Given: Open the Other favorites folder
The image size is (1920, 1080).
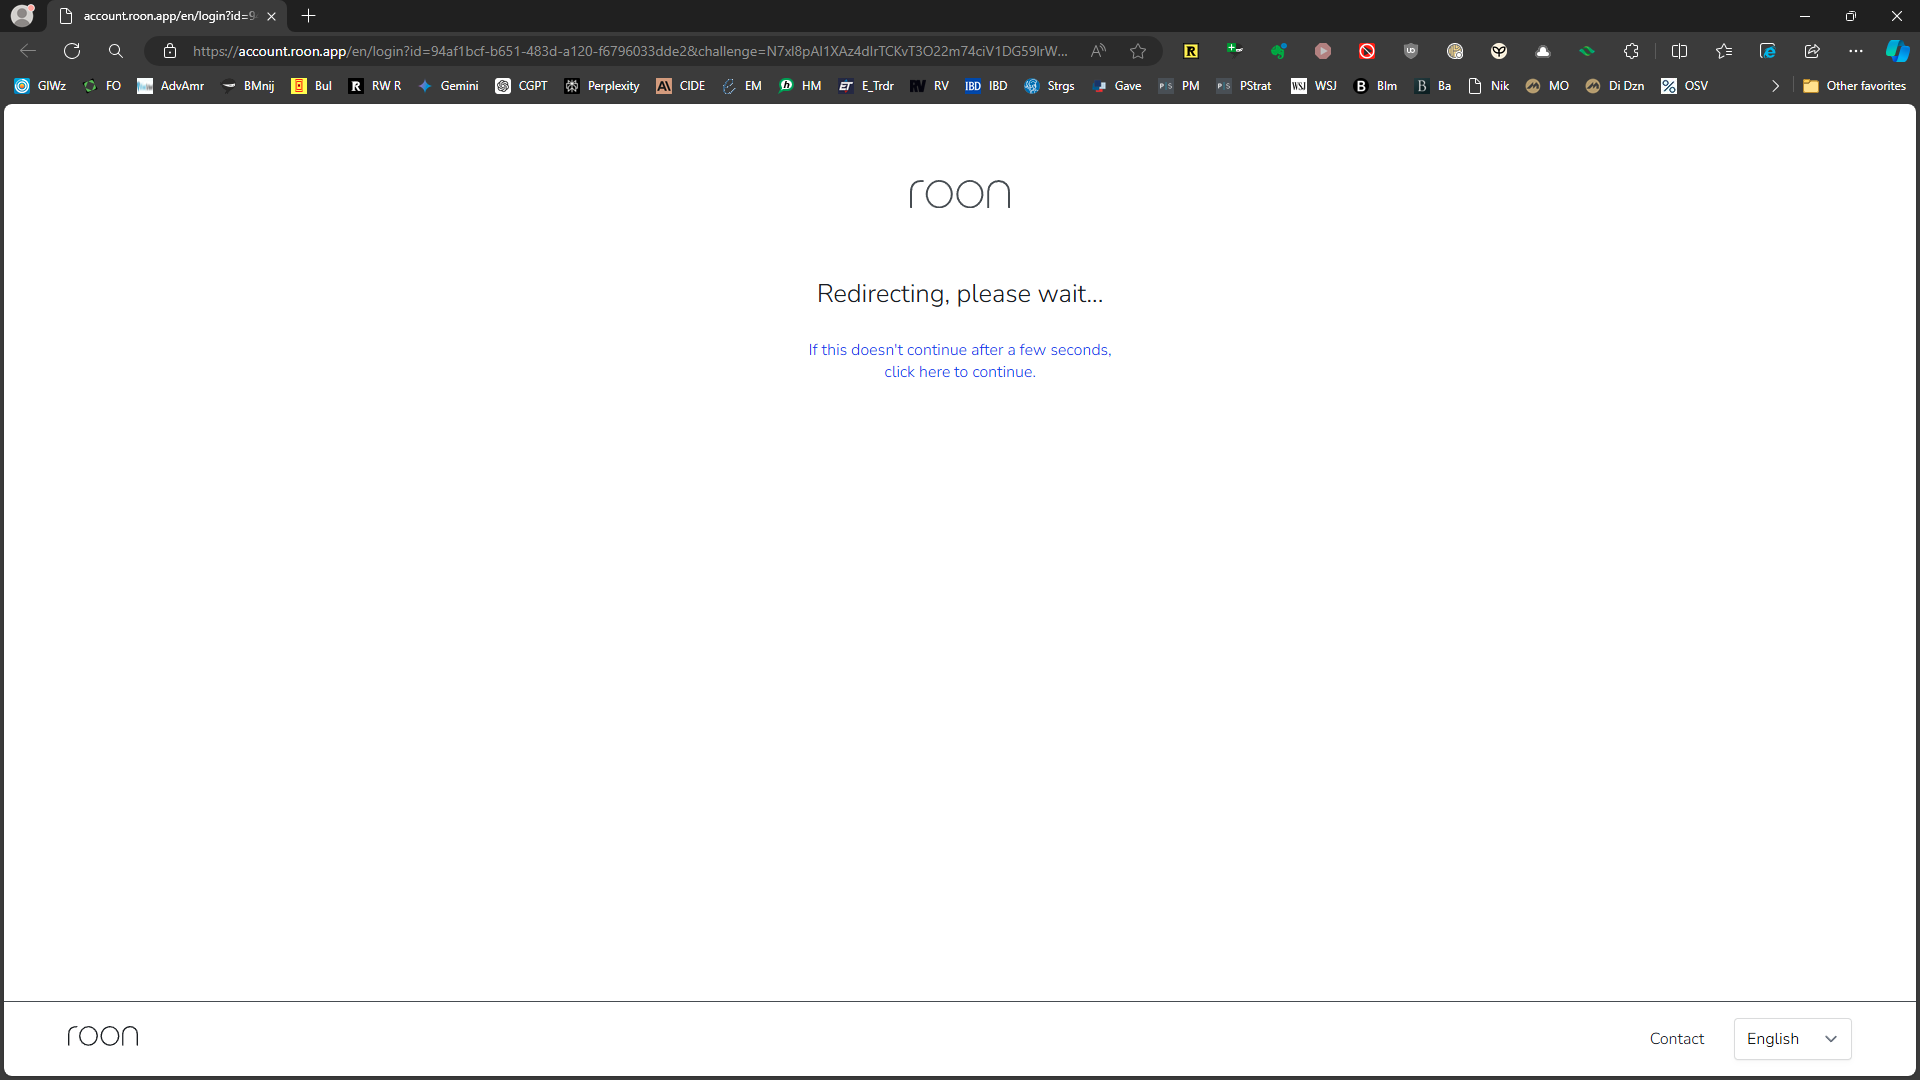Looking at the screenshot, I should click(1855, 86).
